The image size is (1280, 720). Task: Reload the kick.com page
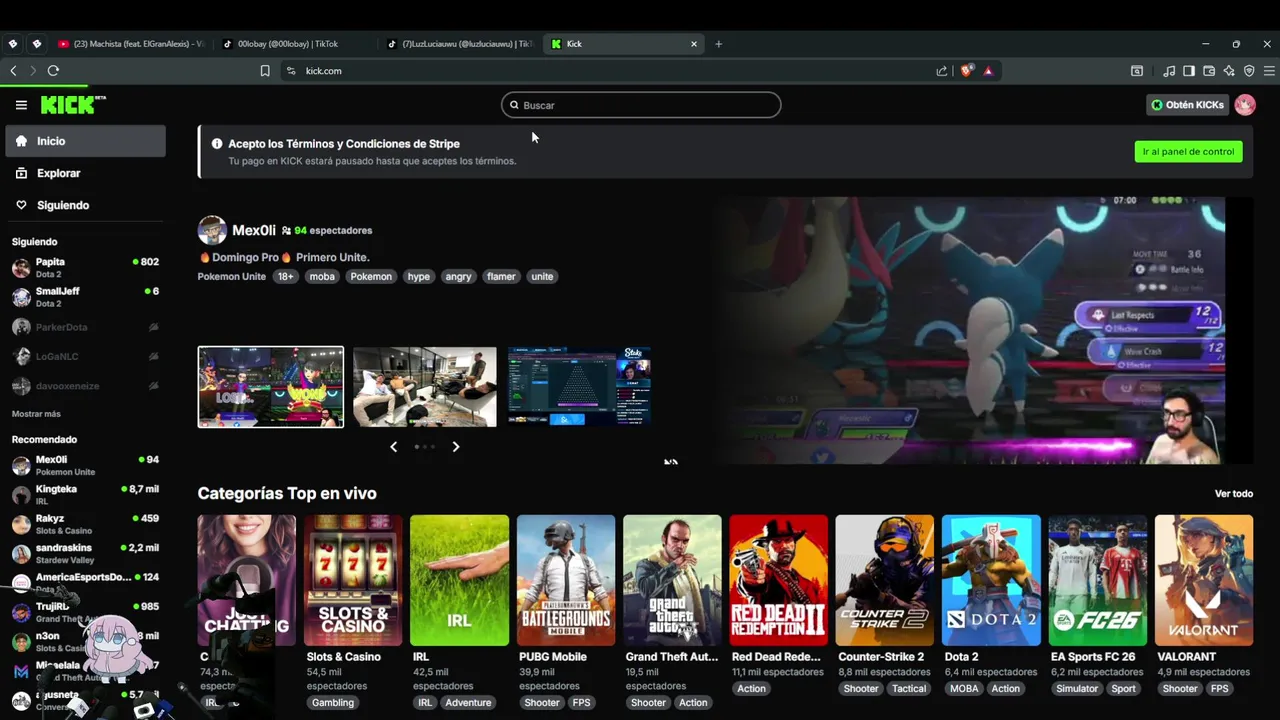pyautogui.click(x=53, y=71)
